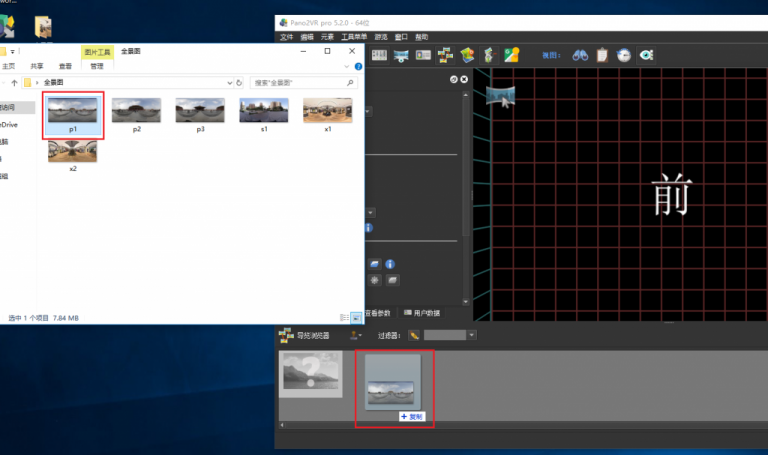The height and width of the screenshot is (455, 768).
Task: Open the 查看 ribbon tab in Explorer
Action: coord(65,66)
